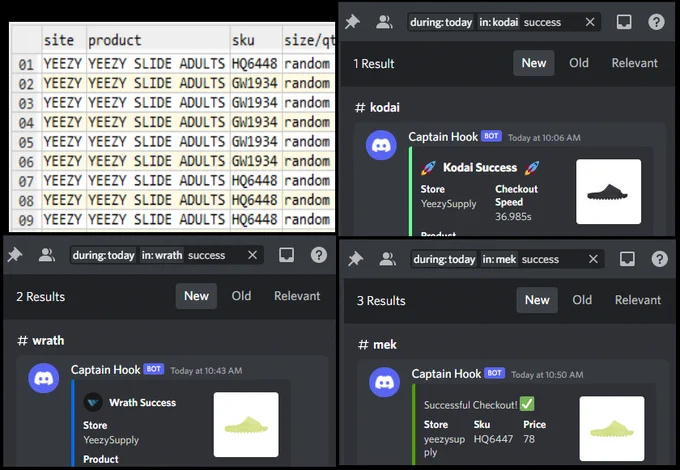
Task: Click Captain Hook username in mek message
Action: [446, 373]
